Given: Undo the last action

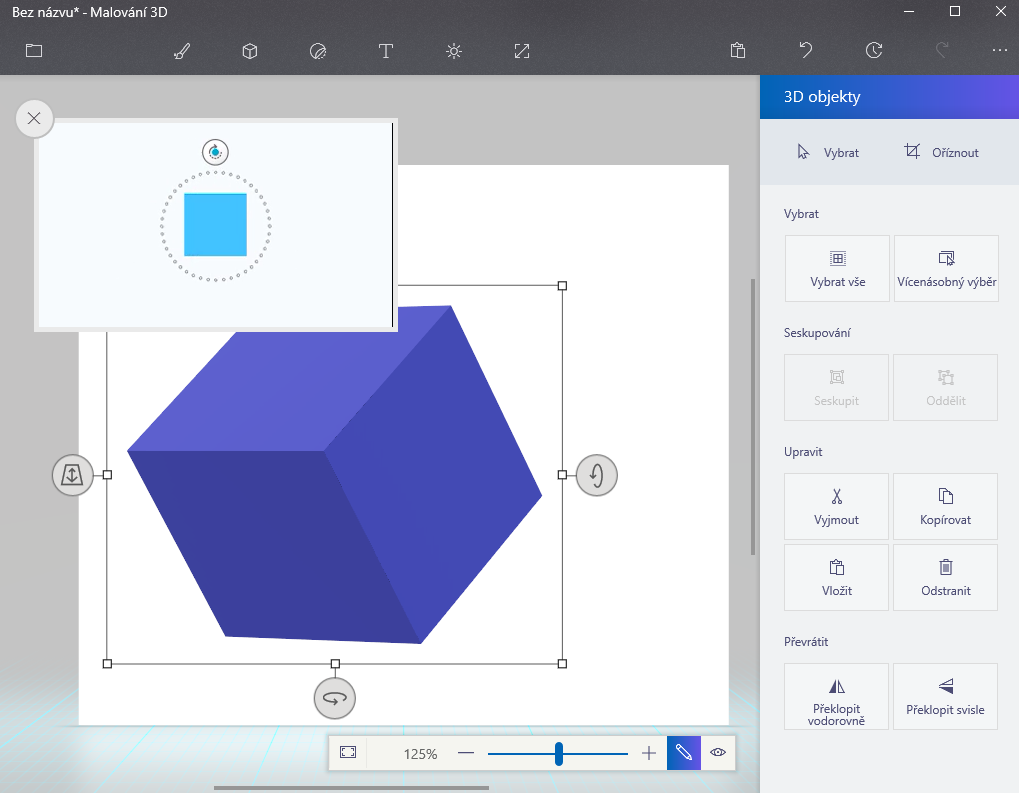Looking at the screenshot, I should point(806,50).
